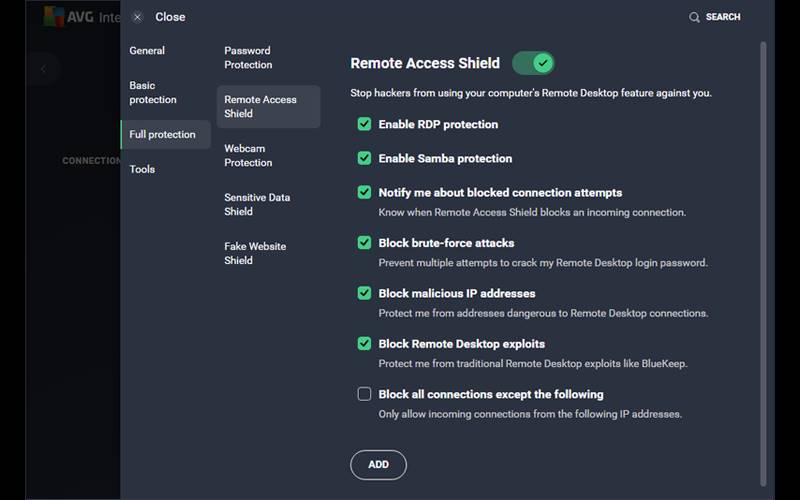Click the Search magnifier icon
This screenshot has height=500, width=800.
tap(694, 17)
